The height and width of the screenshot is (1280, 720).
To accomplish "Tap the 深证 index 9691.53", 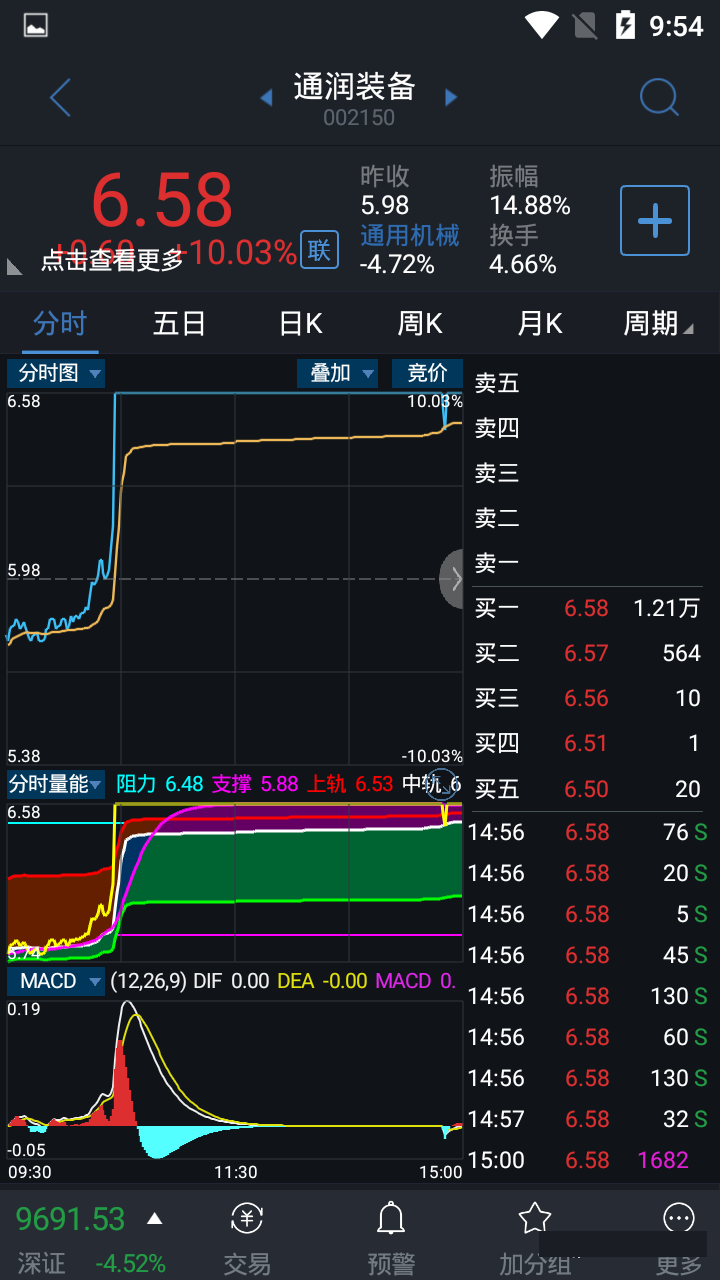I will point(70,1219).
